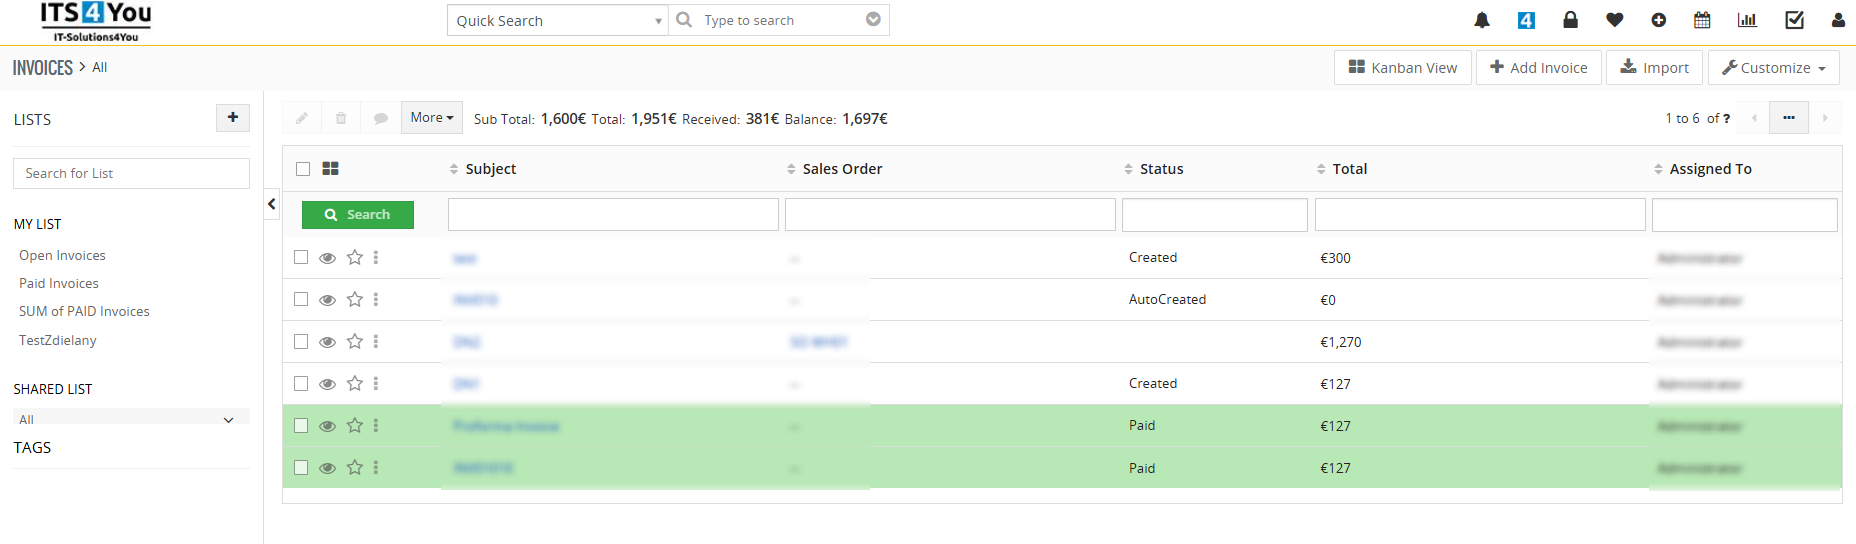The width and height of the screenshot is (1856, 544).
Task: Click the Search for List field
Action: pos(131,173)
